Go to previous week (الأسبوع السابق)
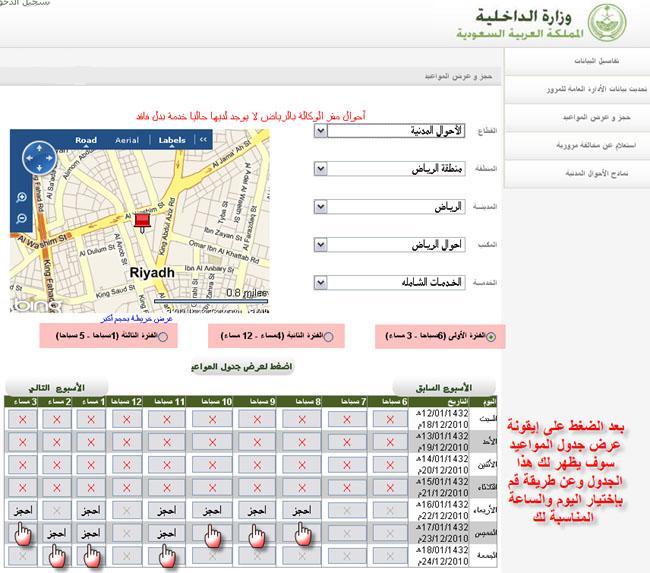 [444, 388]
